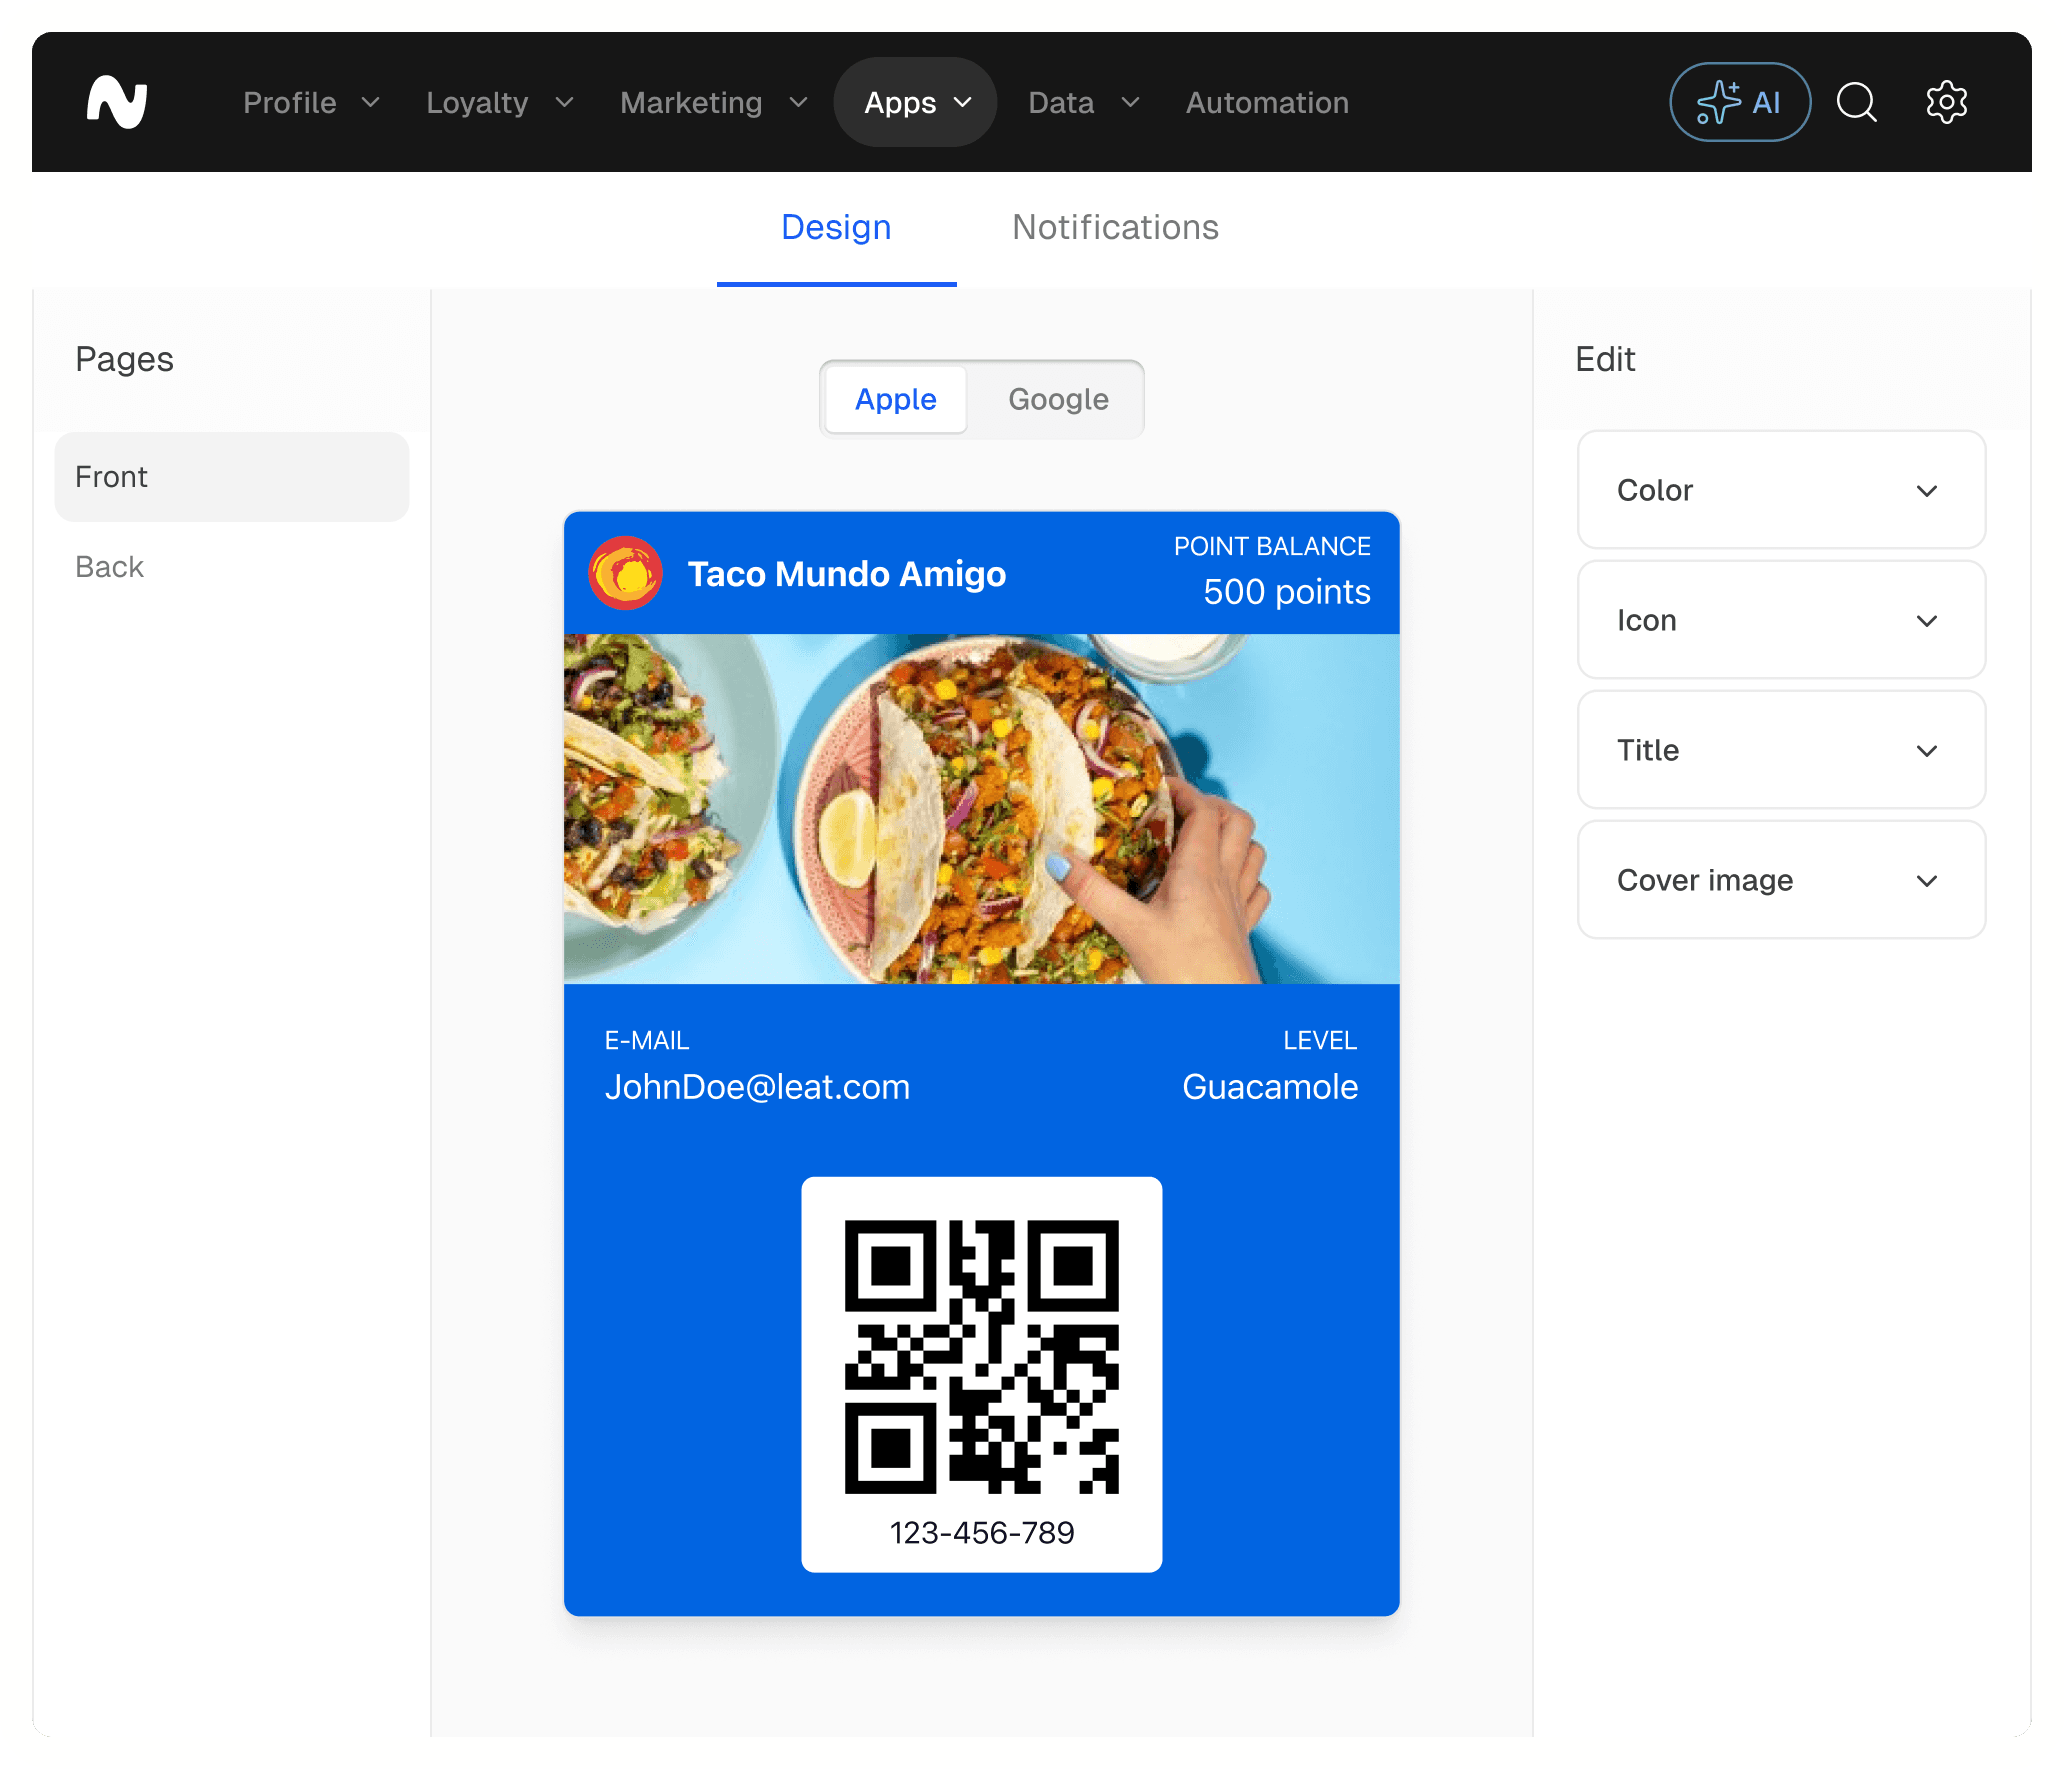This screenshot has height=1769, width=2064.
Task: Click the taco cover image thumbnail
Action: coord(981,808)
